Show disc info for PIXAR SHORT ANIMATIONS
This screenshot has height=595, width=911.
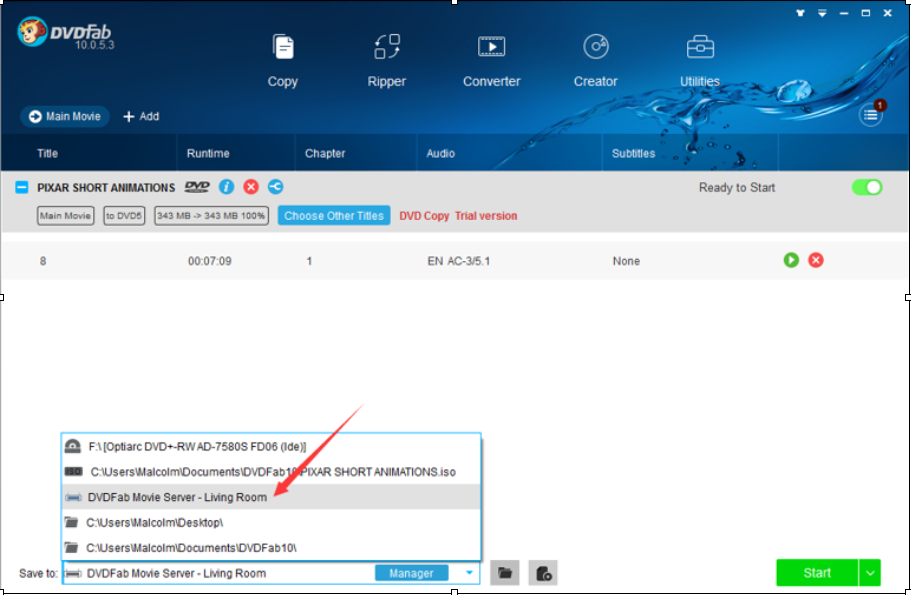pos(226,187)
